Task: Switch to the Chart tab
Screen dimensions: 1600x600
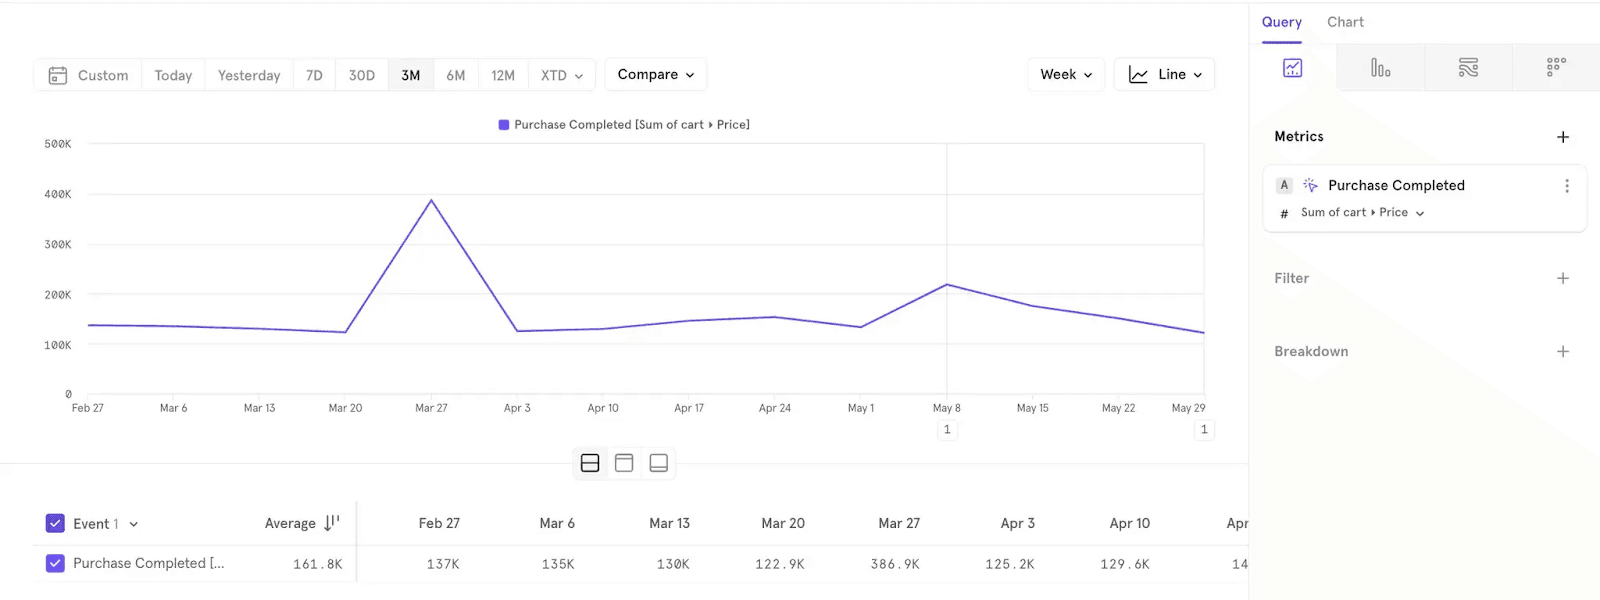Action: tap(1345, 22)
